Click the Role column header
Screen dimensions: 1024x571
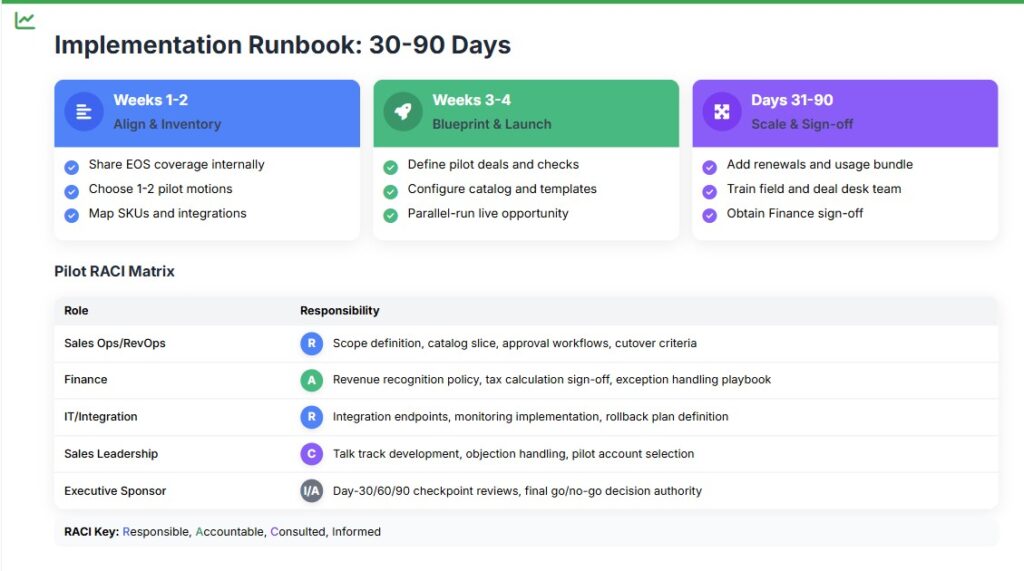click(x=77, y=311)
